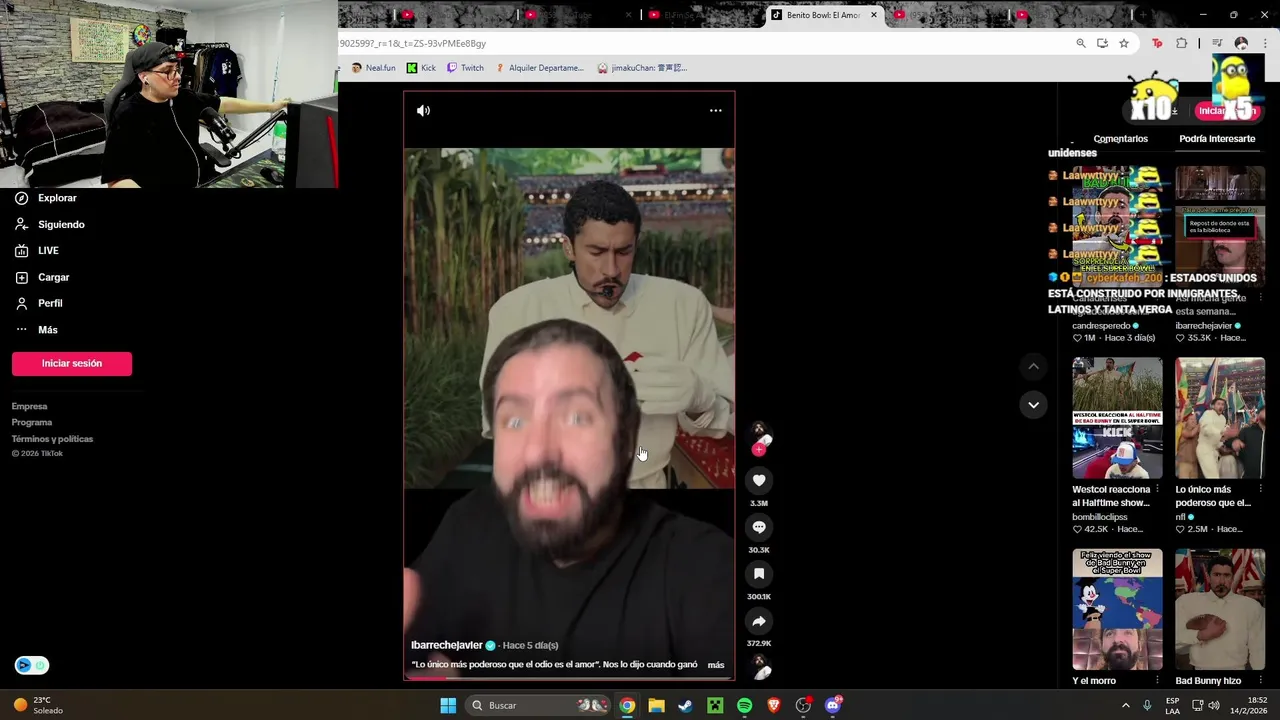Open the install-page icon in address bar
This screenshot has width=1280, height=720.
1102,44
